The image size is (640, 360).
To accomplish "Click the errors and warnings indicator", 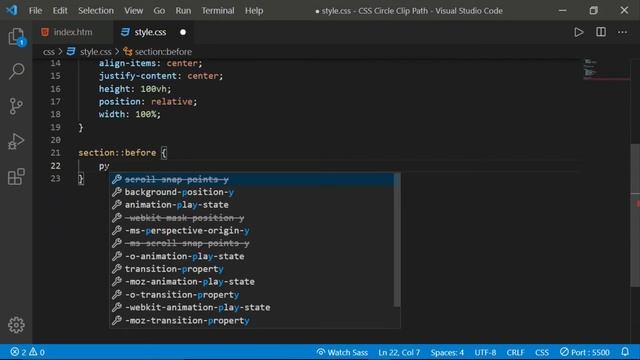I will (27, 352).
